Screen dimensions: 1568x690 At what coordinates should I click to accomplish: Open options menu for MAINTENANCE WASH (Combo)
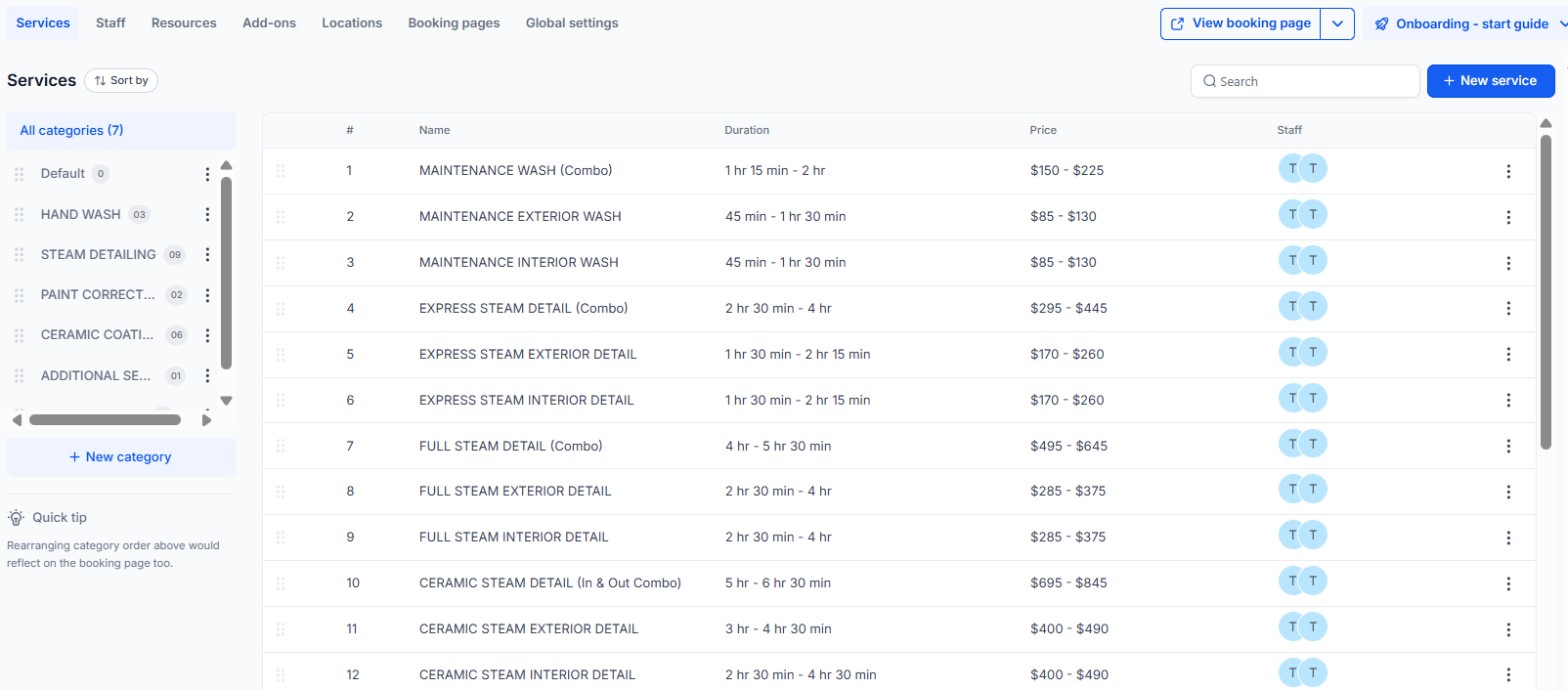tap(1508, 171)
